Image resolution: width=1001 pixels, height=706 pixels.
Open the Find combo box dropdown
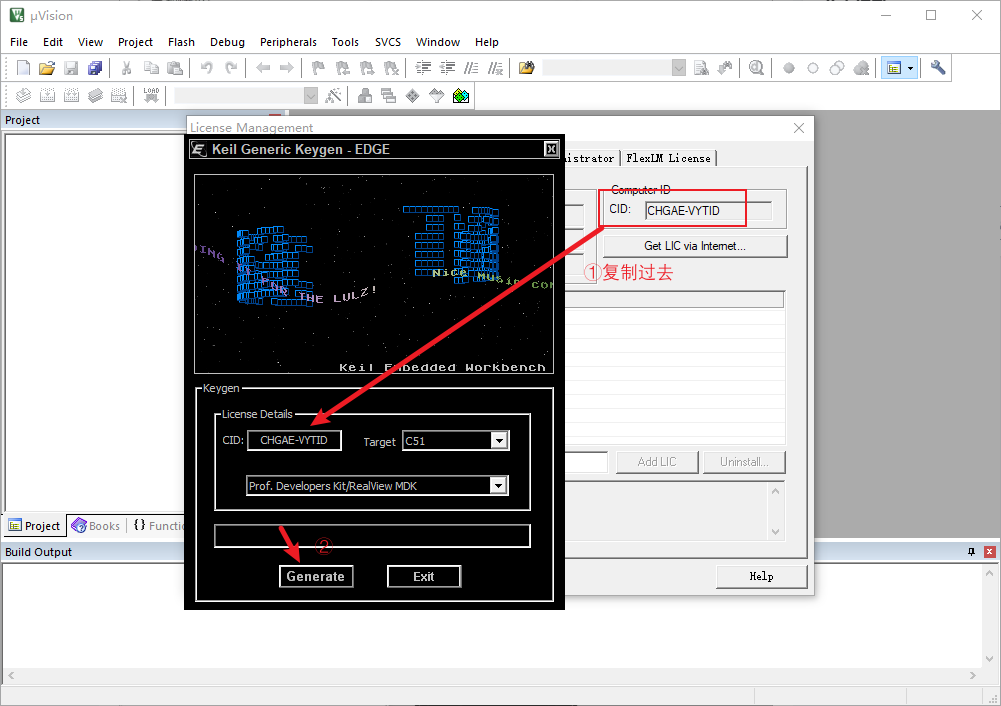point(679,68)
